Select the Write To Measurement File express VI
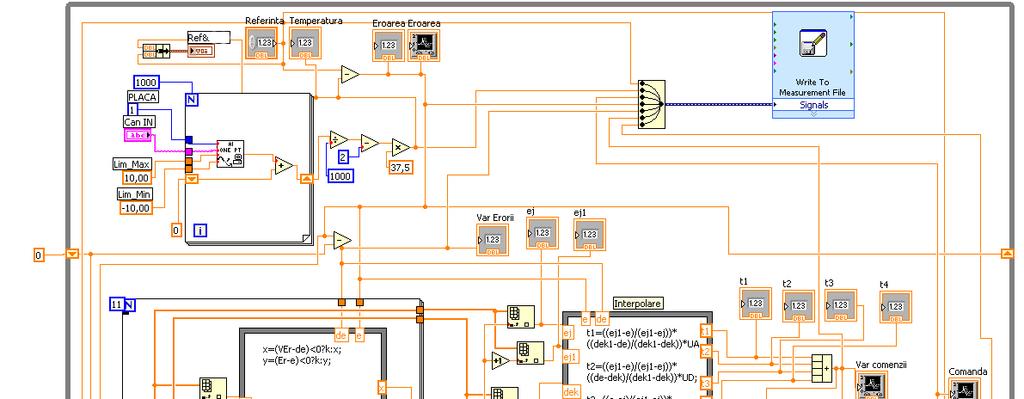Screen dimensions: 1024x399 pos(813,65)
